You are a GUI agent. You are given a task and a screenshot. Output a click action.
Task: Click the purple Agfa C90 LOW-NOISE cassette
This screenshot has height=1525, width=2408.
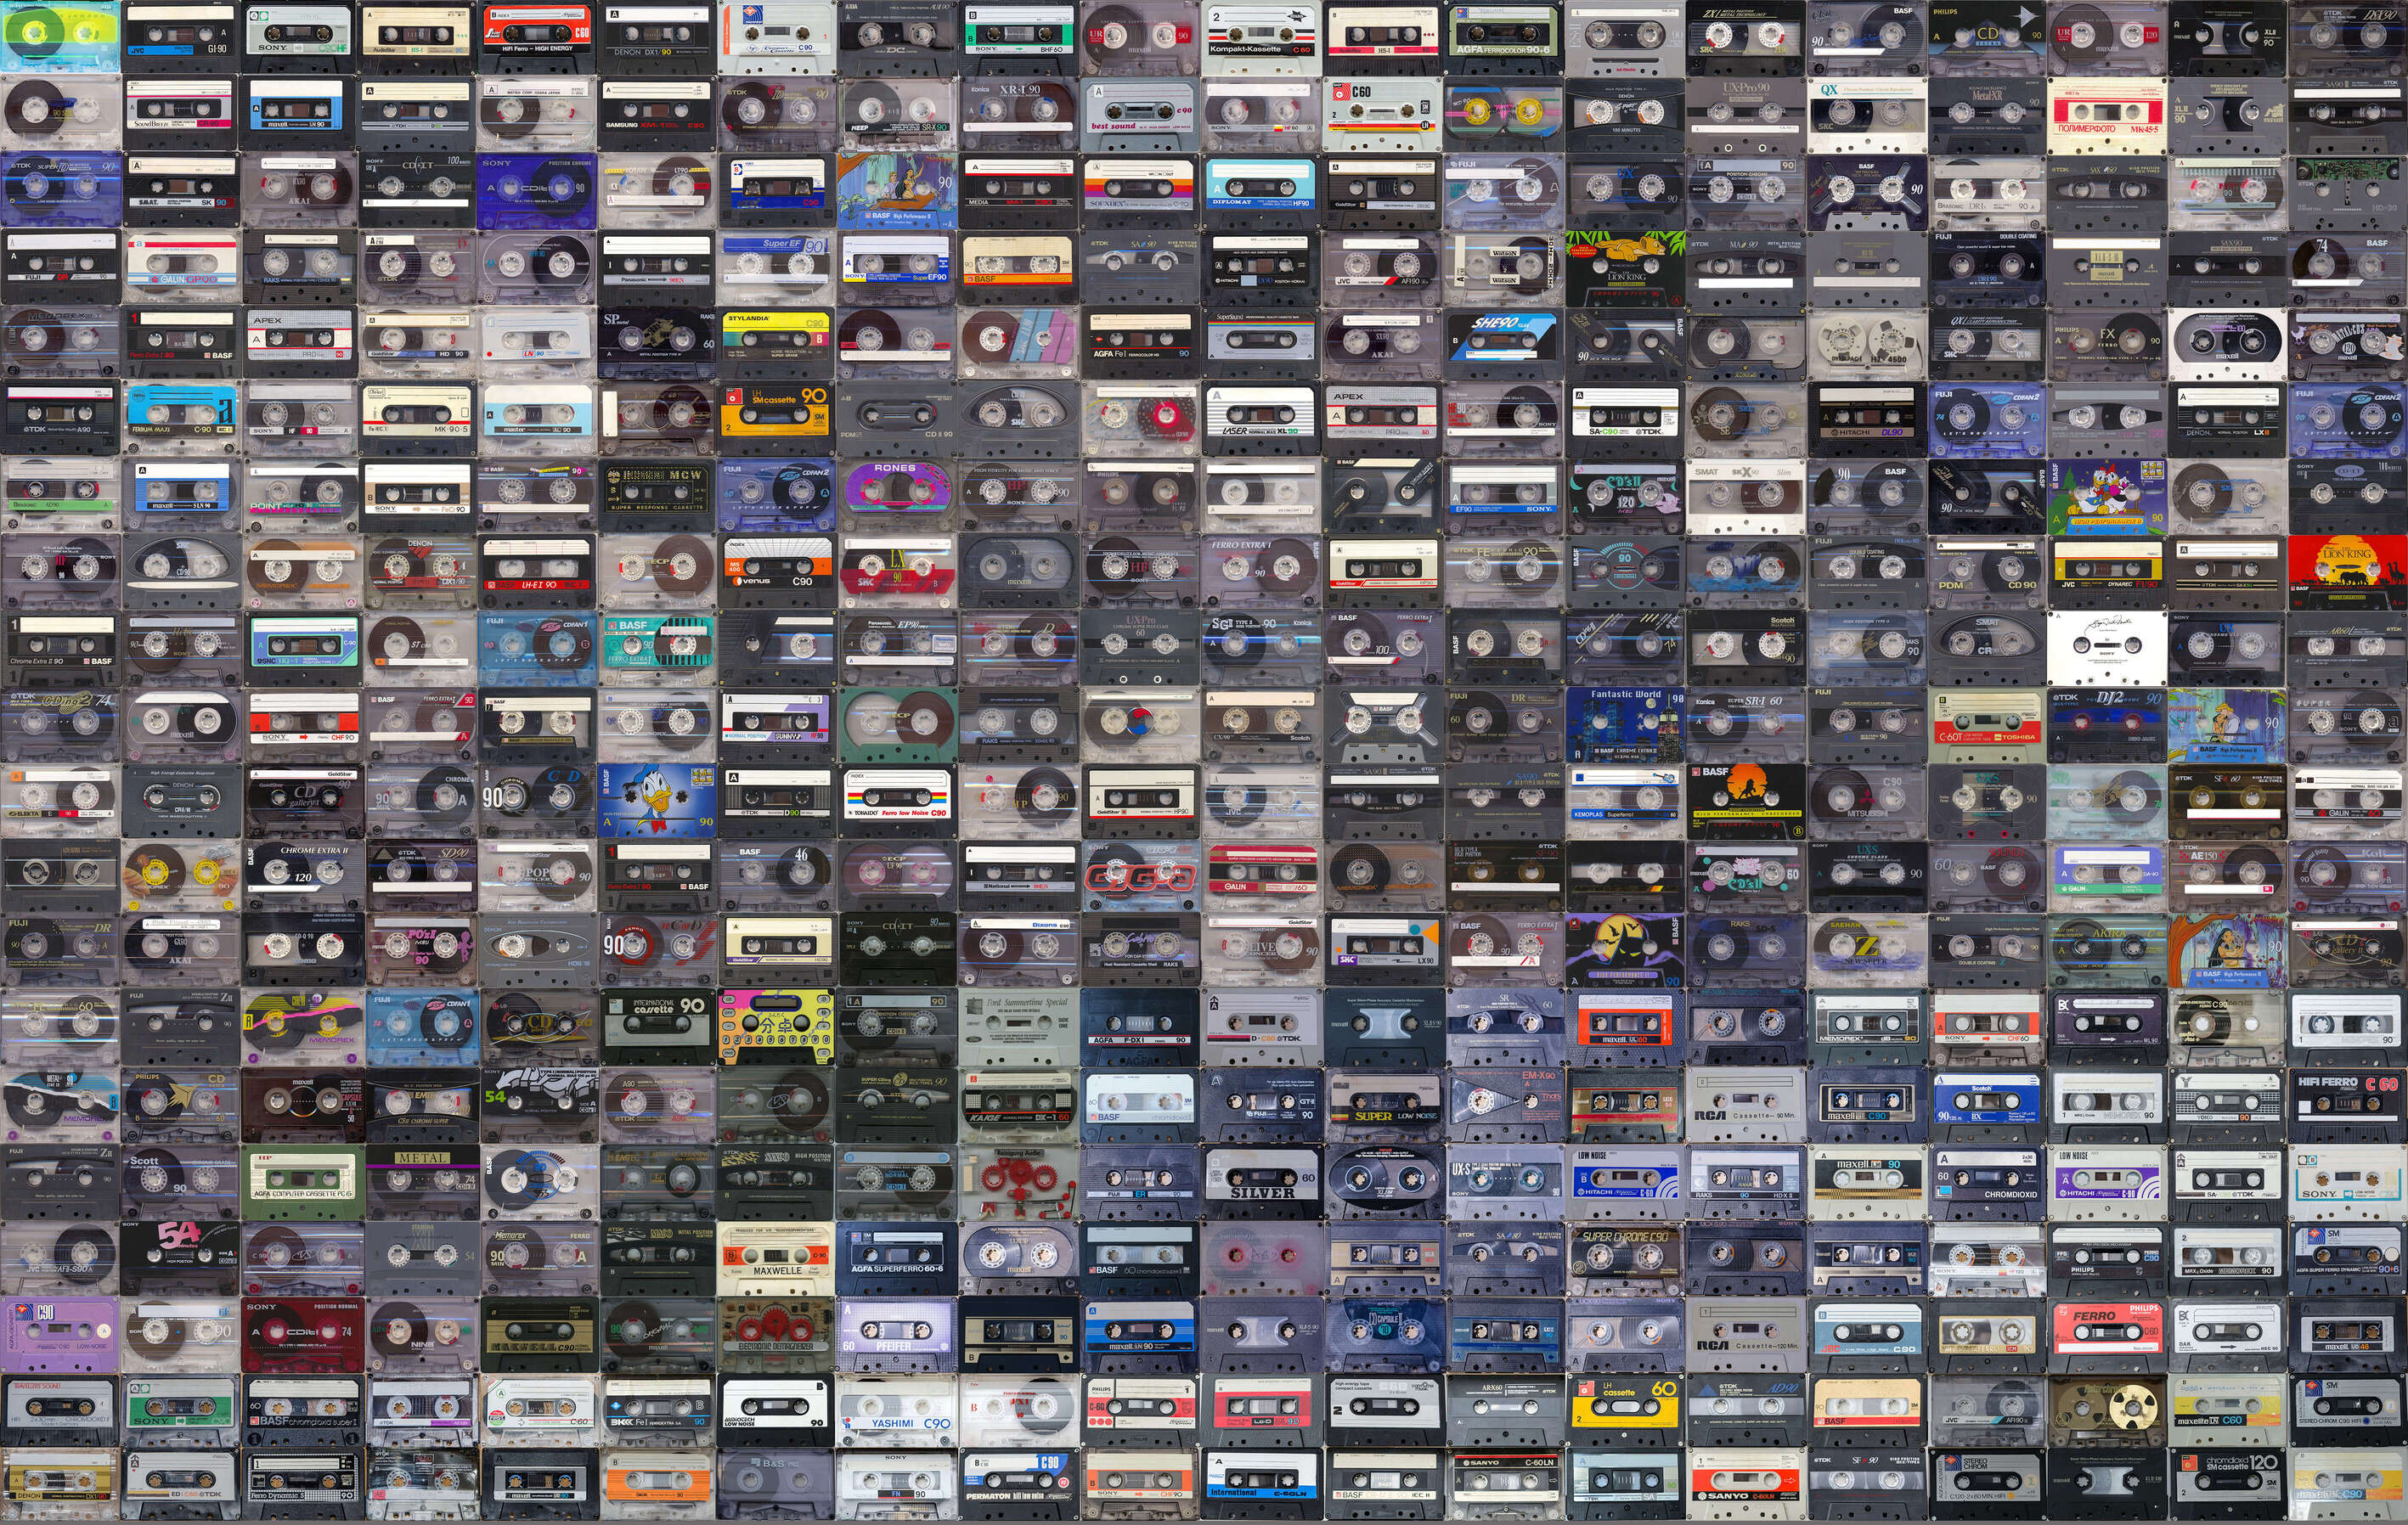pyautogui.click(x=60, y=1334)
